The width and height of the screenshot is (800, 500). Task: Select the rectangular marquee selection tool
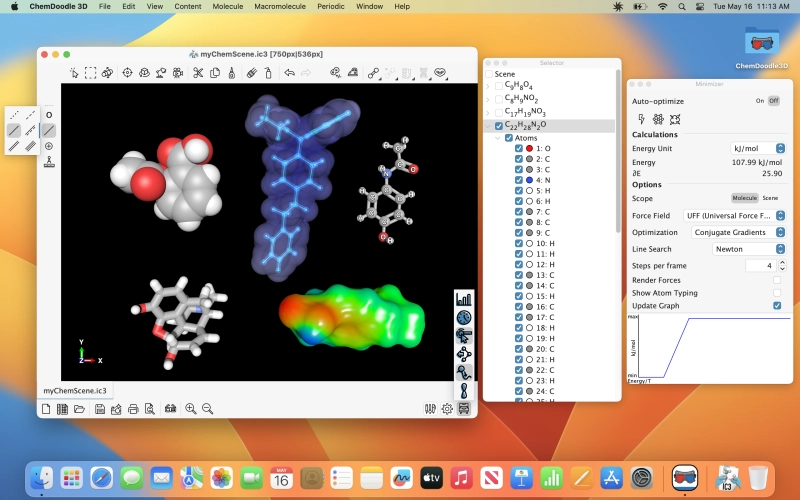(90, 72)
